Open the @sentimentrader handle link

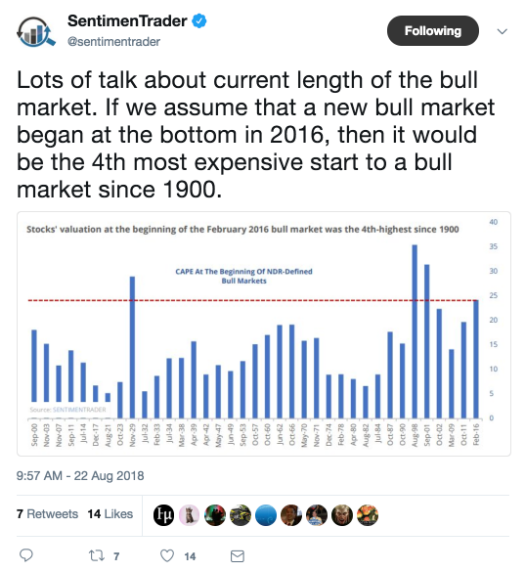pyautogui.click(x=114, y=42)
